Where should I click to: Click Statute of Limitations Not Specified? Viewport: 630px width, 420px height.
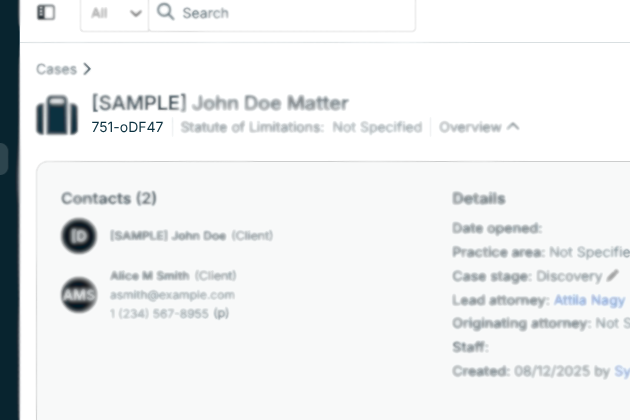pos(301,127)
